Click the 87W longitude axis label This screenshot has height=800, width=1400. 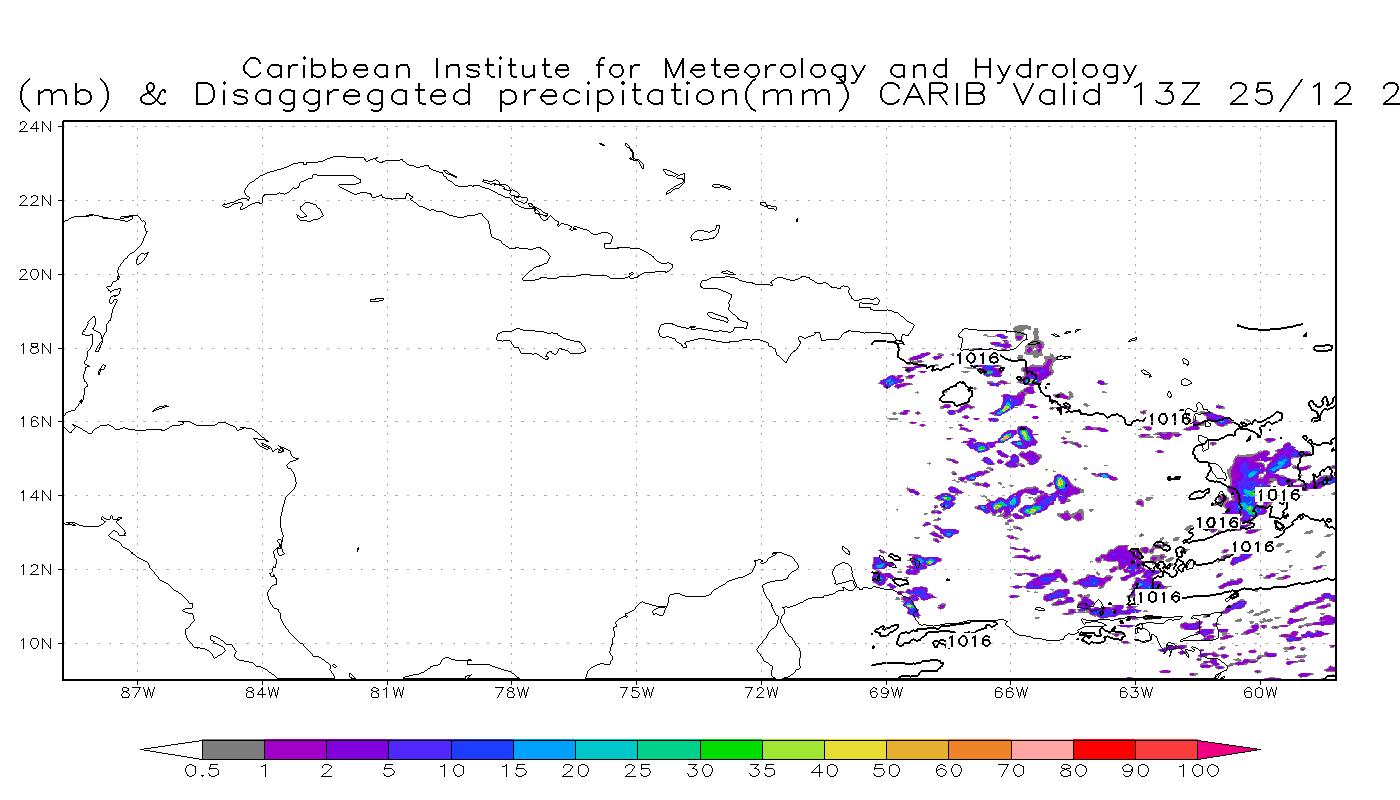pos(137,692)
